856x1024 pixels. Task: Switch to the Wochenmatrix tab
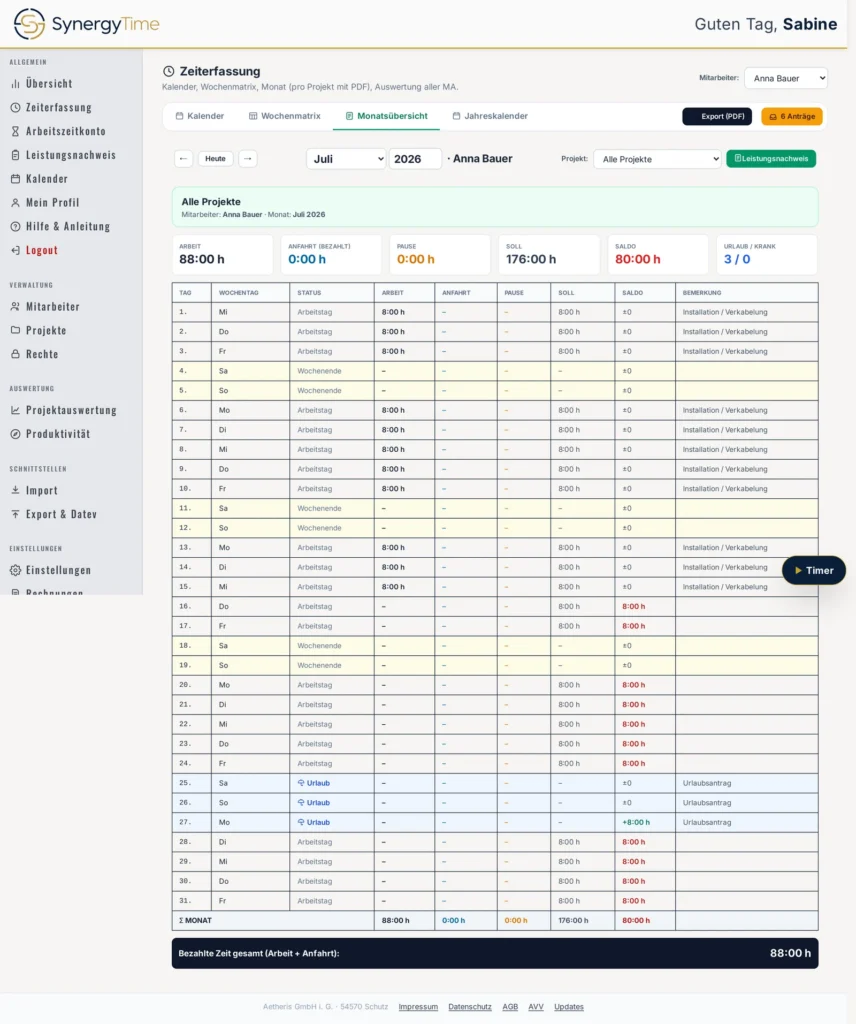[x=285, y=116]
